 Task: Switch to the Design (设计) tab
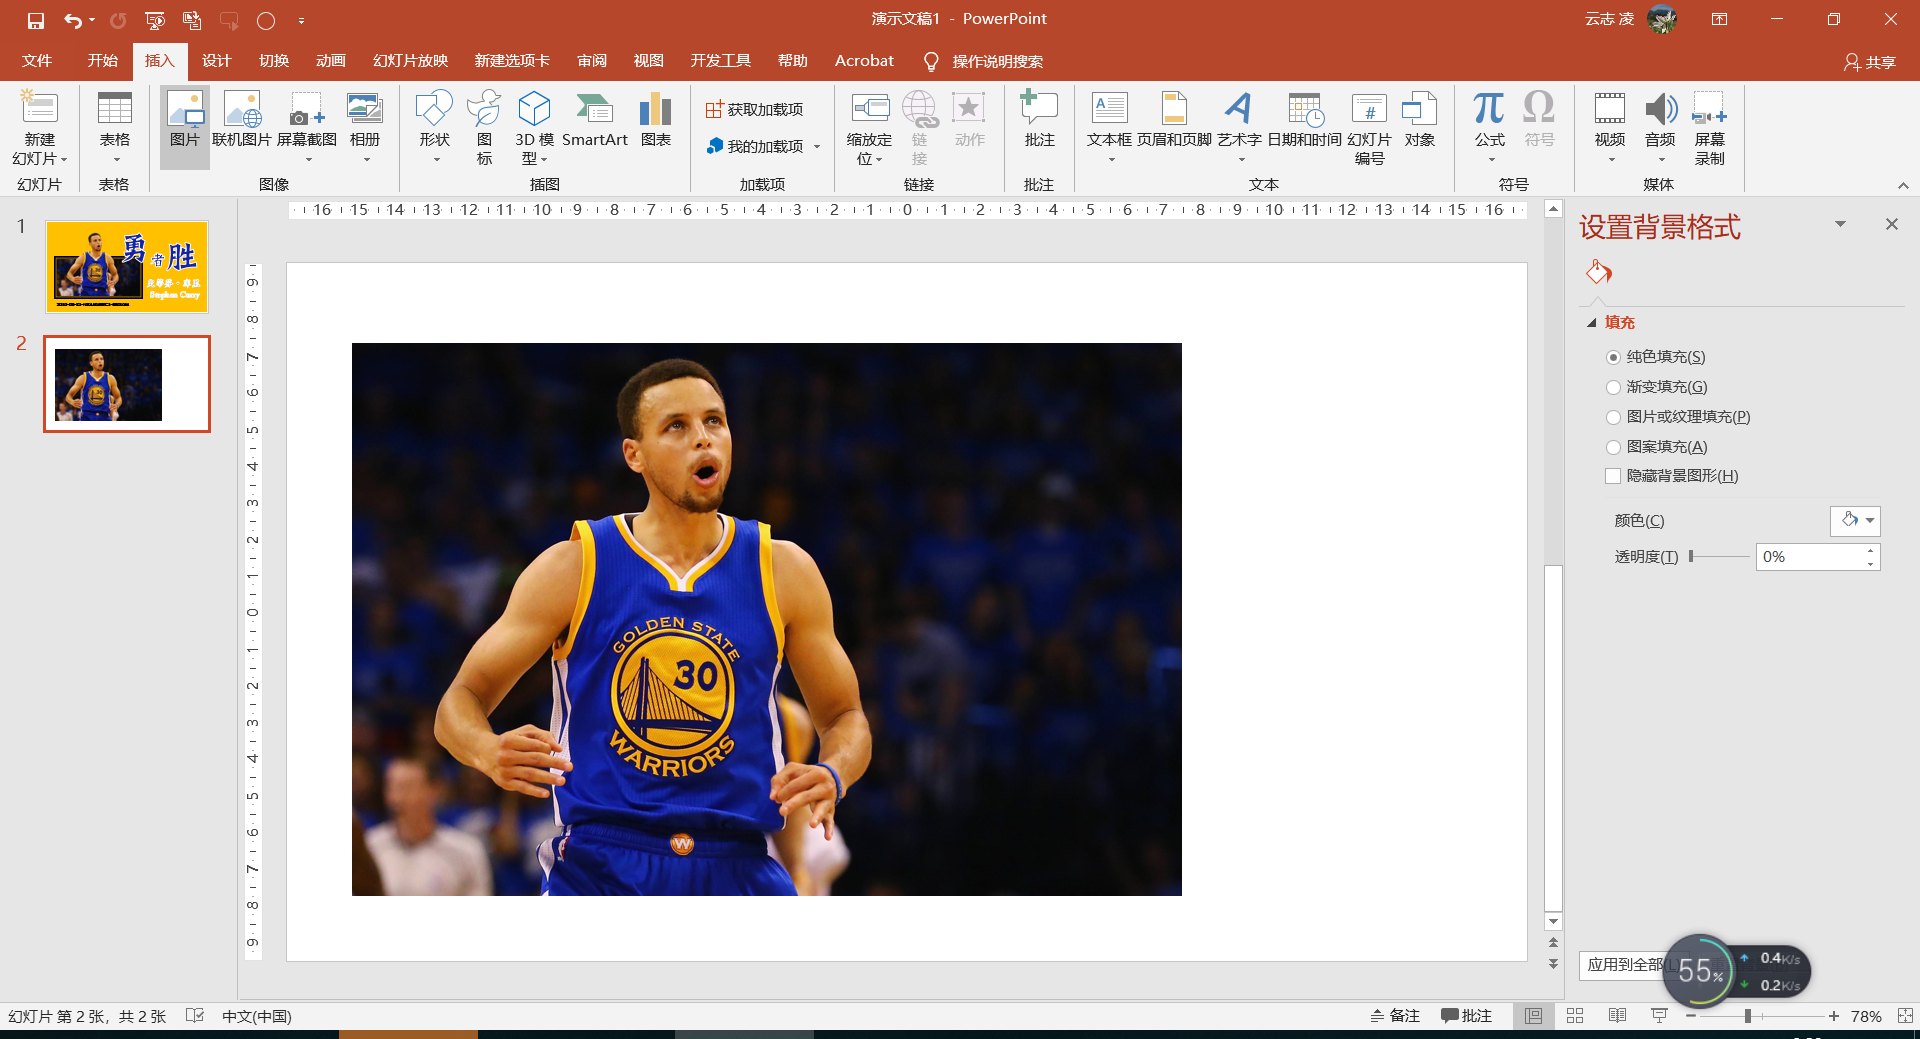[216, 61]
